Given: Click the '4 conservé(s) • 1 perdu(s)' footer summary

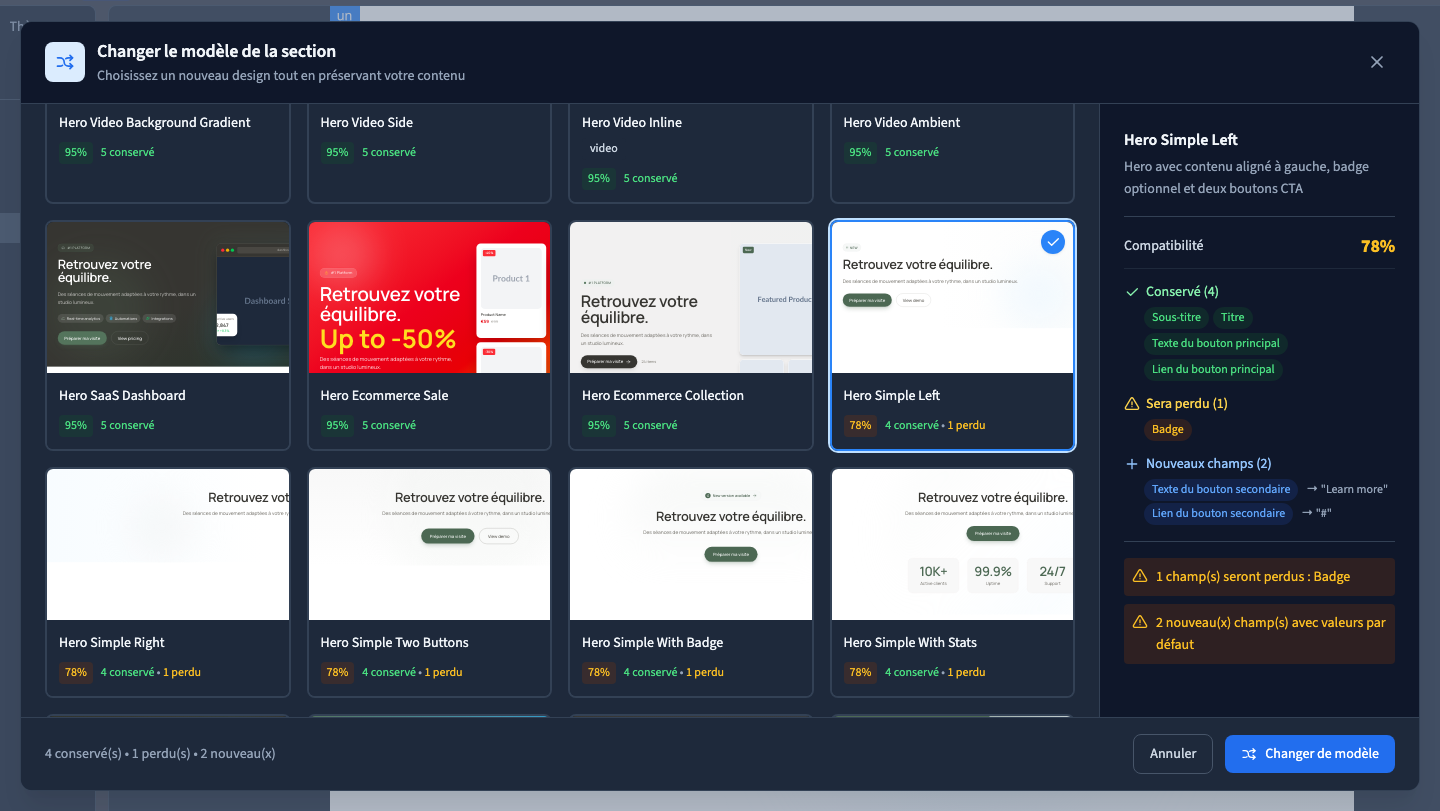Looking at the screenshot, I should [x=160, y=754].
